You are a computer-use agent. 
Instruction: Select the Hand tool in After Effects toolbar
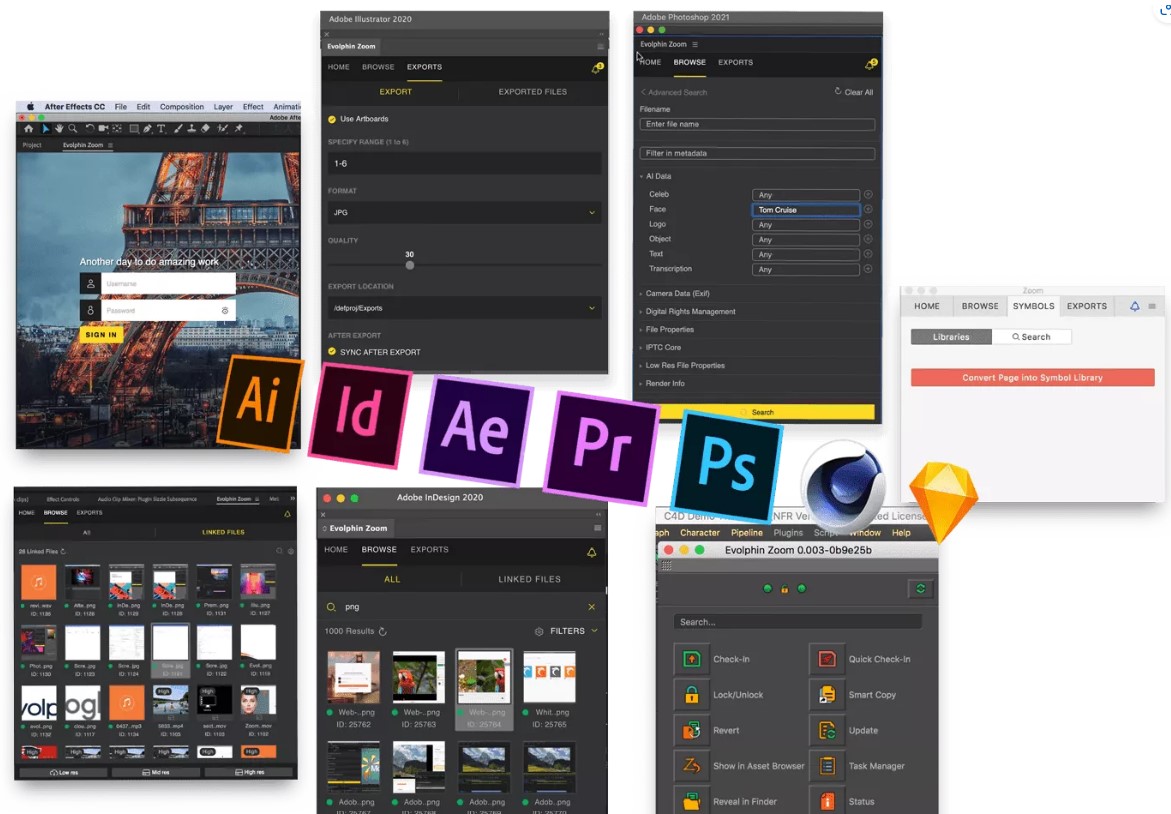[59, 128]
